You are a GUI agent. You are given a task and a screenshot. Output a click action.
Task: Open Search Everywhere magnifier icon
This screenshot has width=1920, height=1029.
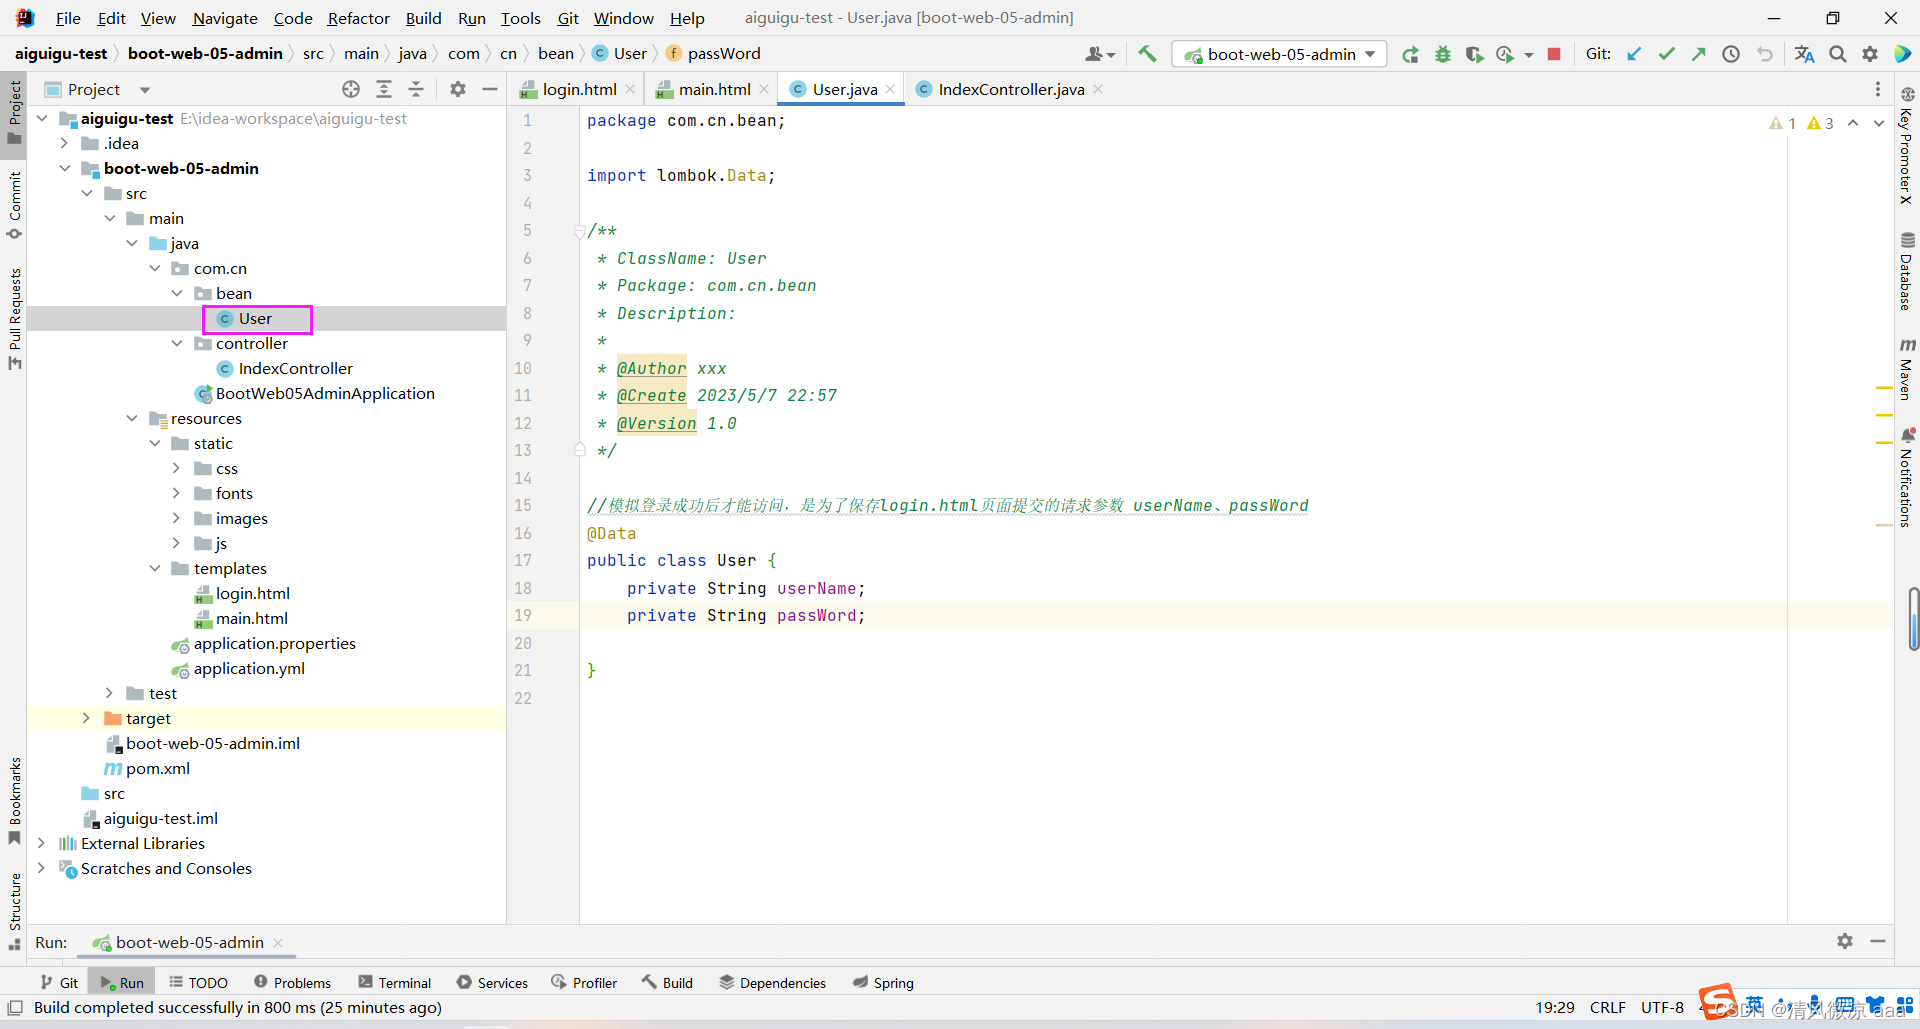(x=1838, y=54)
